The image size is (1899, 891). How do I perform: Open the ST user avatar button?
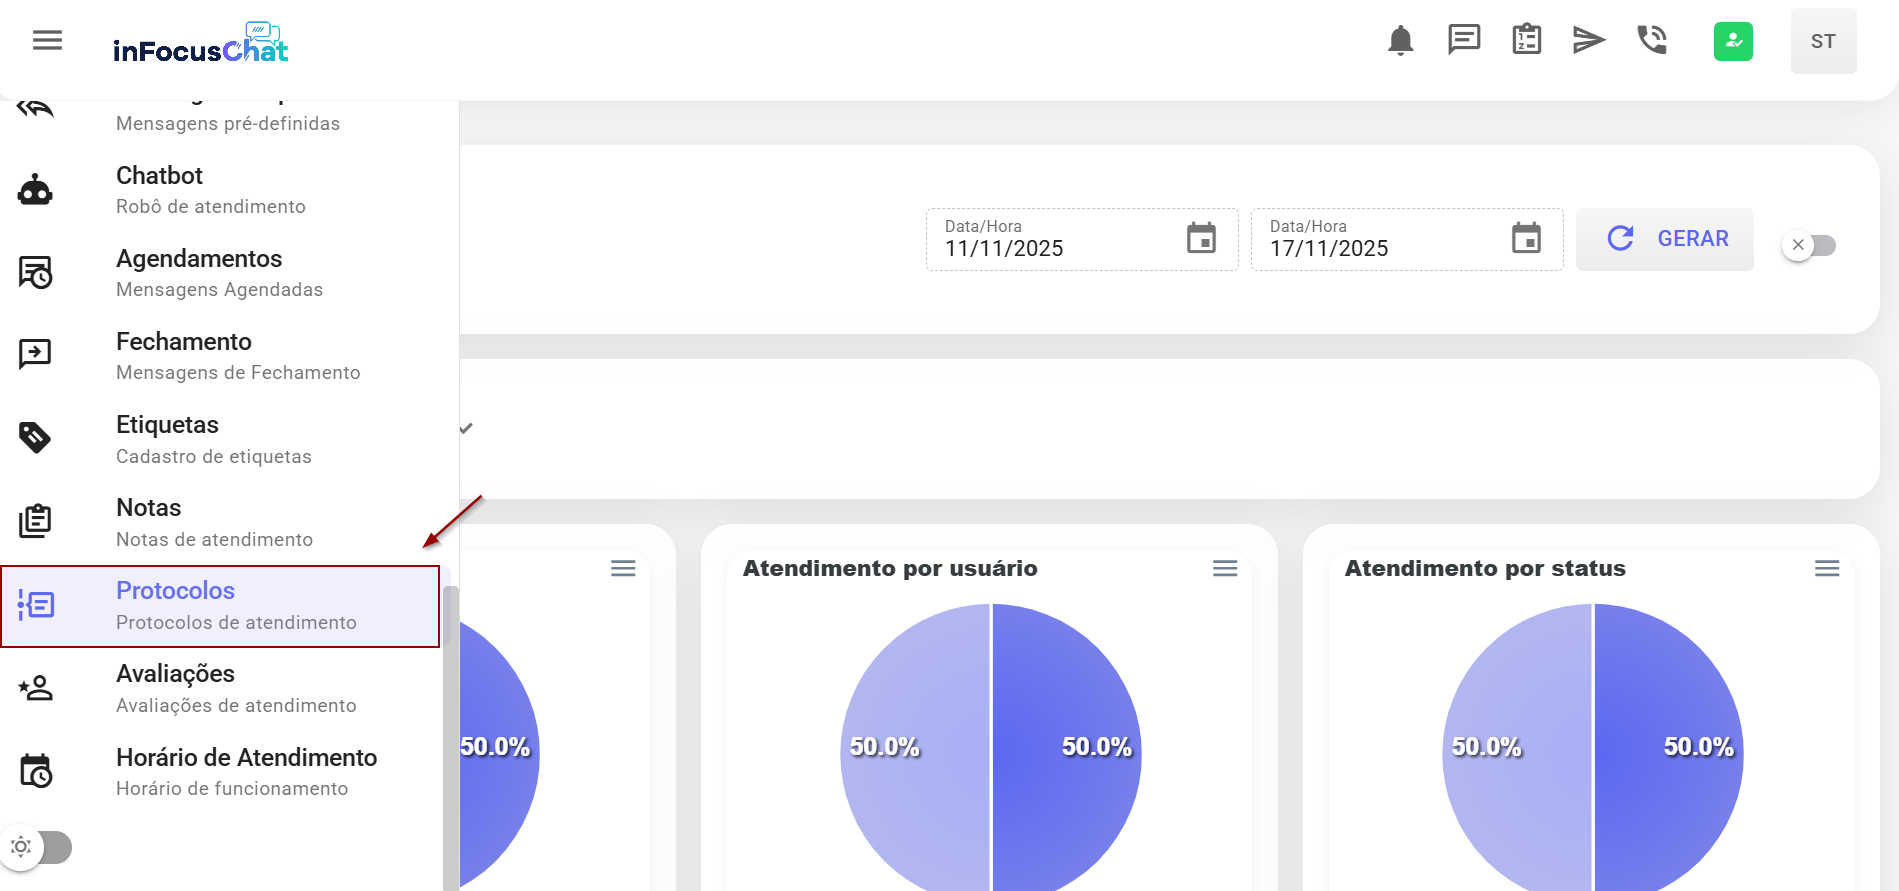pyautogui.click(x=1823, y=41)
